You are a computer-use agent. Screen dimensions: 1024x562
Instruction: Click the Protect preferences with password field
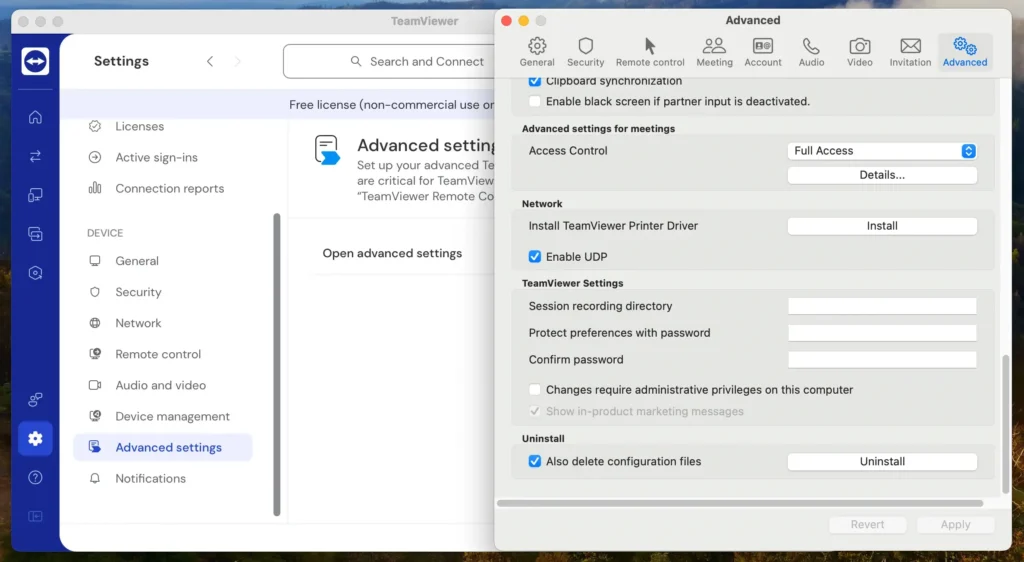tap(882, 333)
